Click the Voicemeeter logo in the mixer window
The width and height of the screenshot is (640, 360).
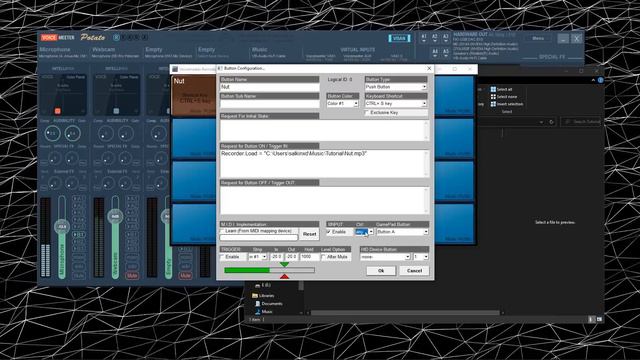tap(57, 38)
